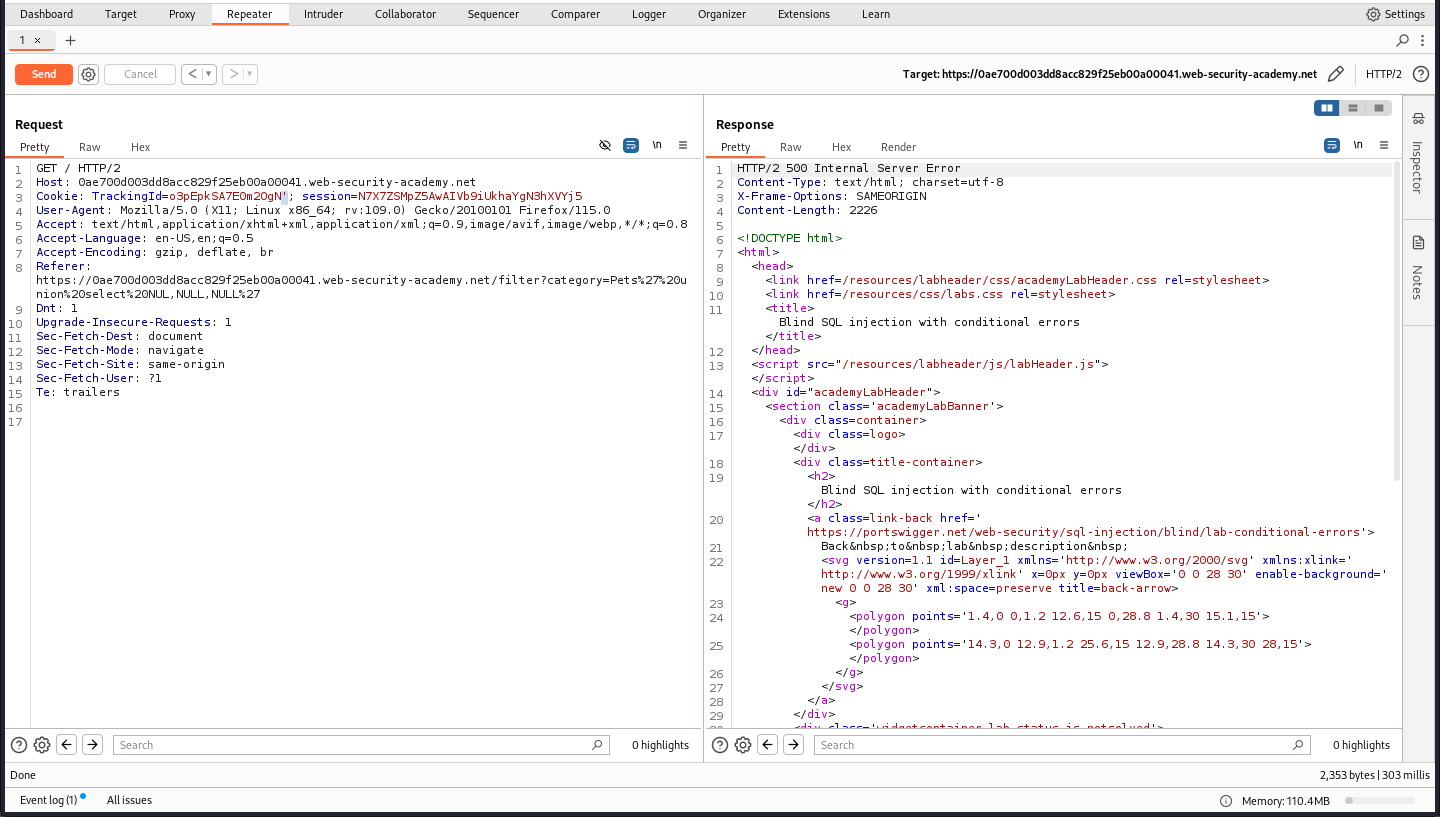Image resolution: width=1440 pixels, height=817 pixels.
Task: Toggle response word wrap icon
Action: [x=1332, y=145]
